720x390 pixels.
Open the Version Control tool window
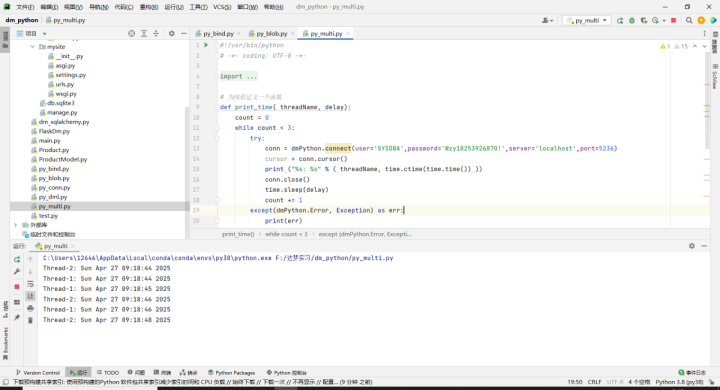38,373
